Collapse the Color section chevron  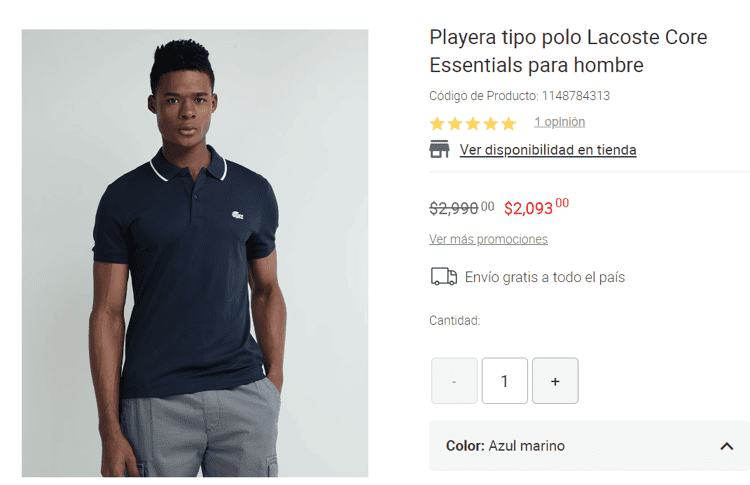727,446
